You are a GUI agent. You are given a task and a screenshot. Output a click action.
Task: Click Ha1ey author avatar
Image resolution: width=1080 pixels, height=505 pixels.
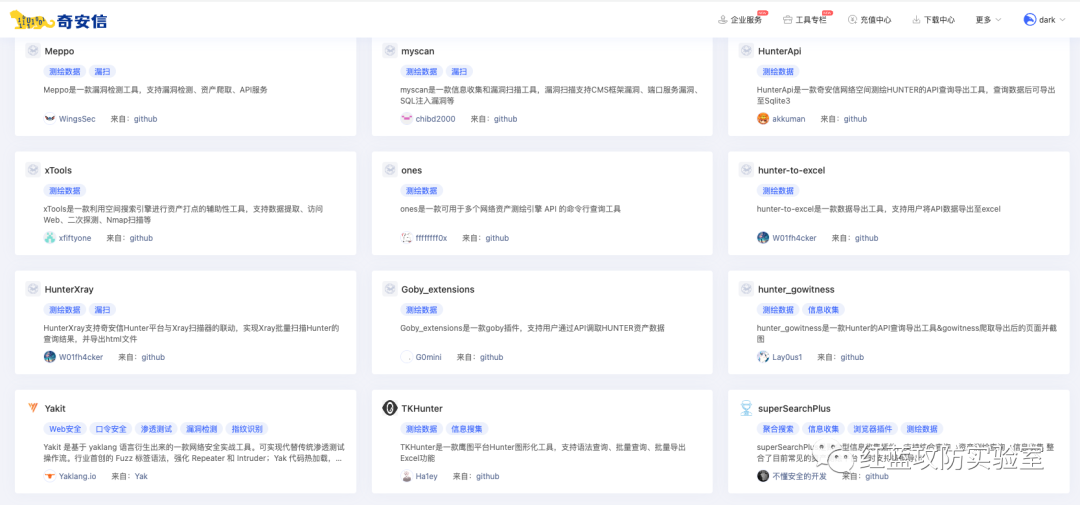(406, 476)
